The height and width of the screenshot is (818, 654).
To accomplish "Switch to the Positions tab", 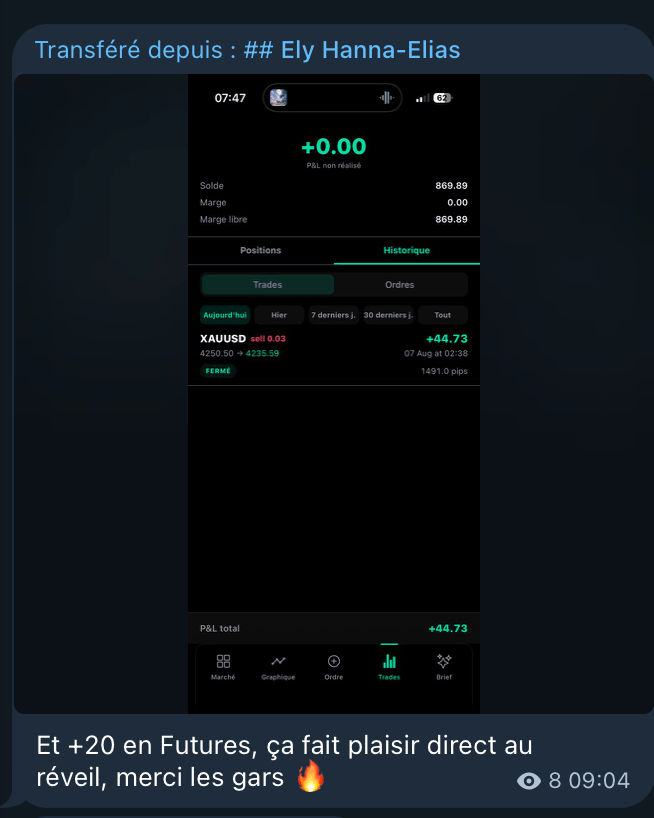I will click(261, 250).
